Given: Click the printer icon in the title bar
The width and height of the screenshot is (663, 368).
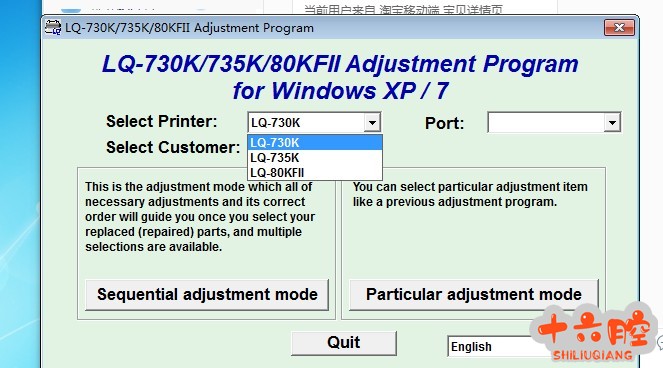Looking at the screenshot, I should 53,27.
